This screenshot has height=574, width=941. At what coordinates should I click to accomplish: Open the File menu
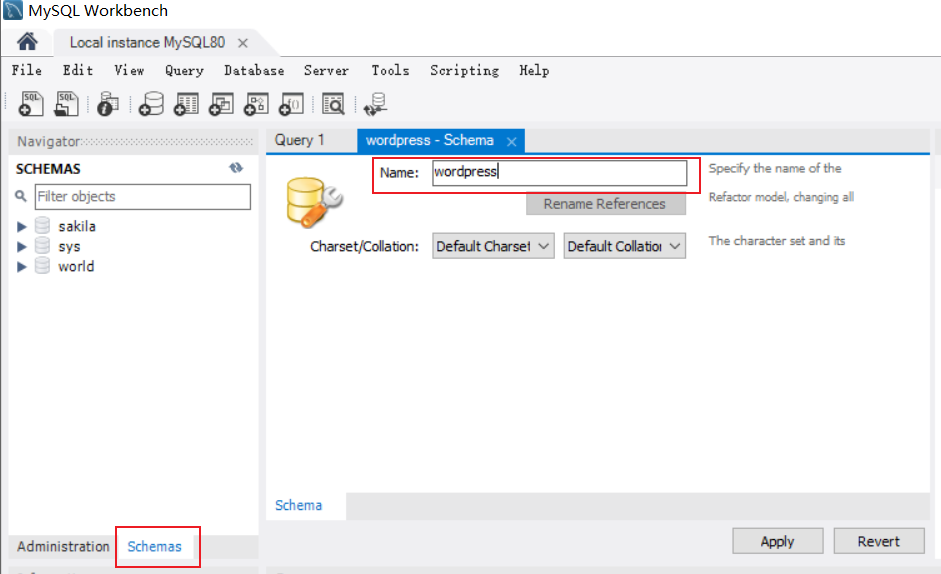pyautogui.click(x=27, y=70)
